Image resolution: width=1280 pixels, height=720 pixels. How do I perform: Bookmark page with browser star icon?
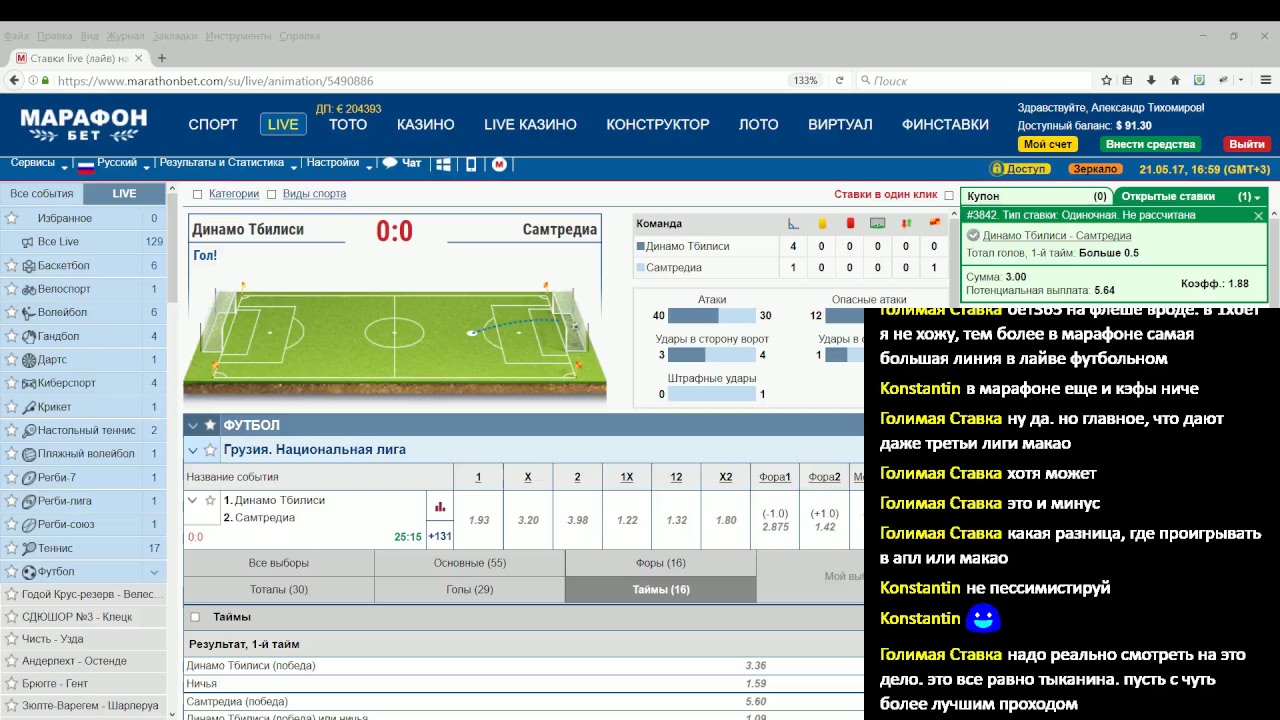click(x=1106, y=81)
